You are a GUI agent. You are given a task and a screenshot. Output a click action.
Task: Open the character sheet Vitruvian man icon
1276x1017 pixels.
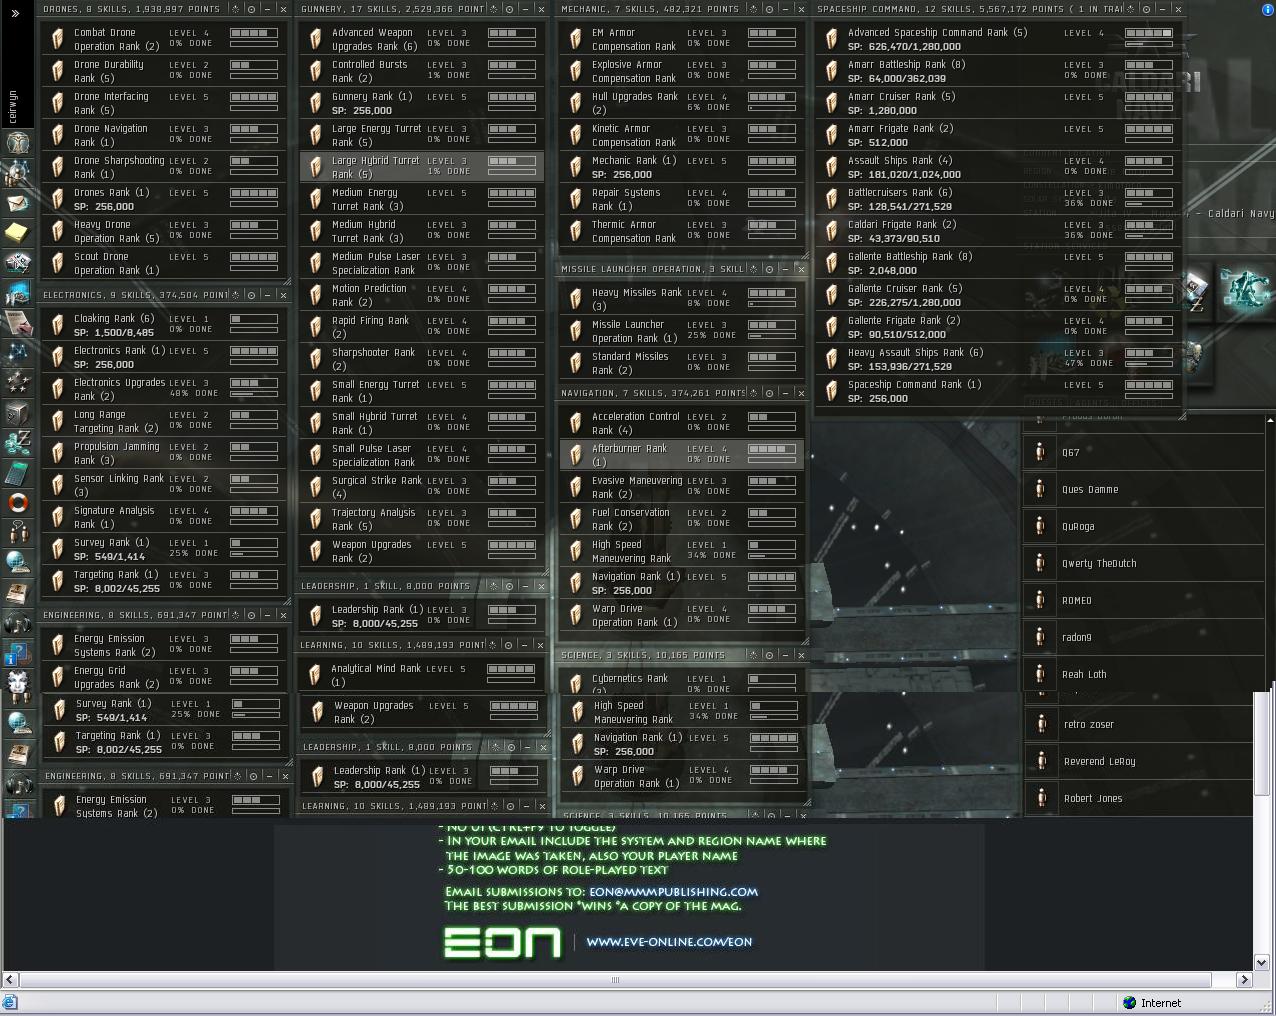(x=17, y=142)
